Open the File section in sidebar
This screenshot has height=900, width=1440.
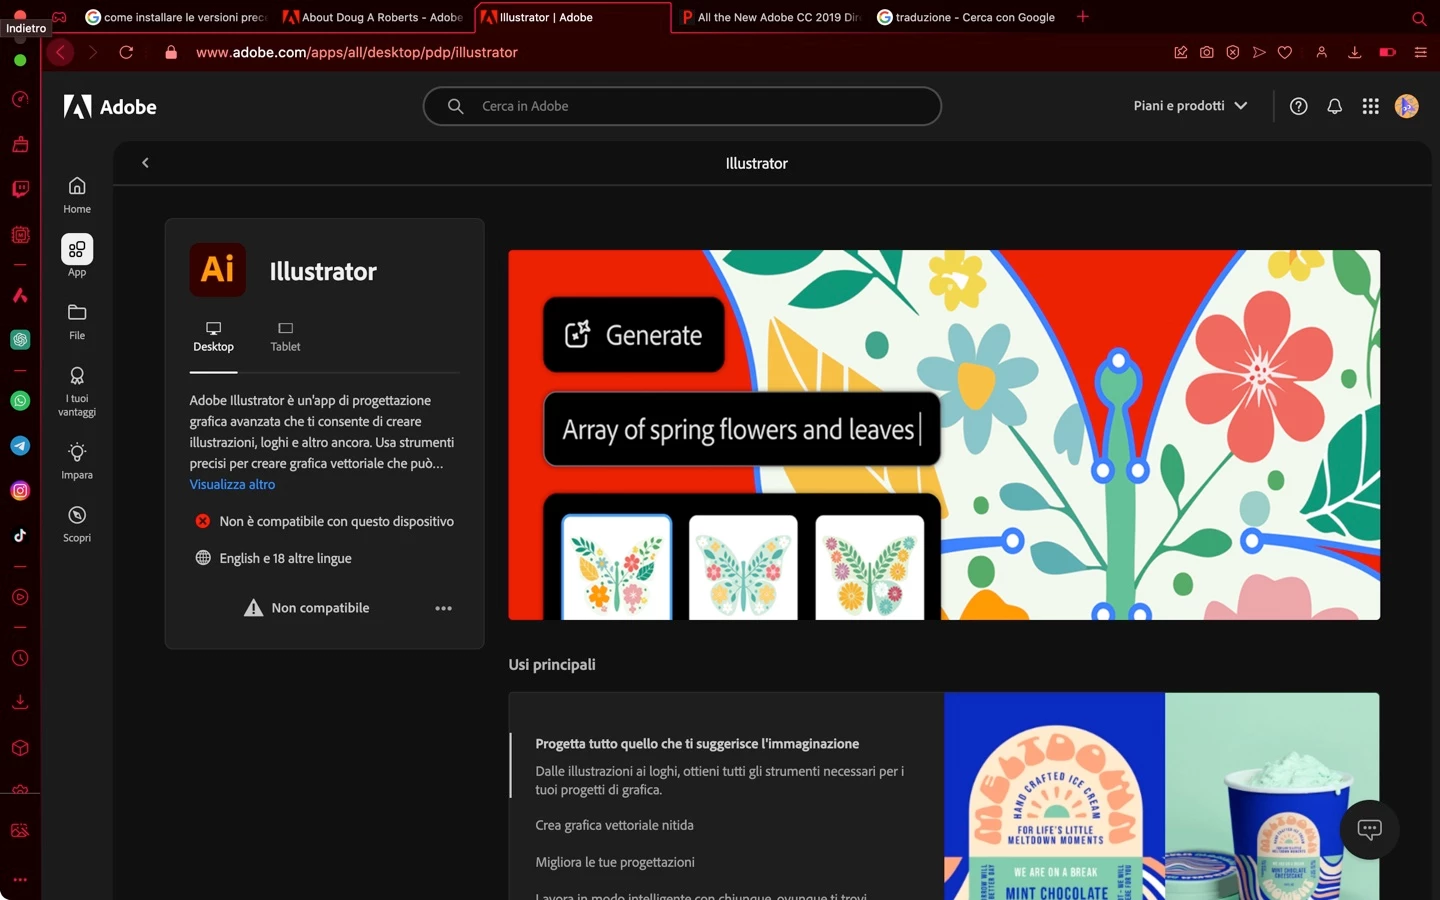pos(77,321)
